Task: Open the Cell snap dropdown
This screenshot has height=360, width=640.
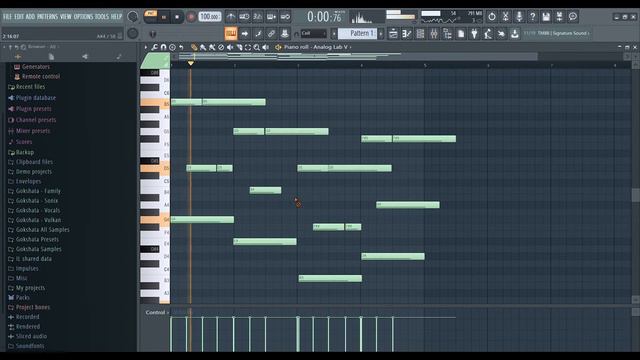Action: (313, 33)
